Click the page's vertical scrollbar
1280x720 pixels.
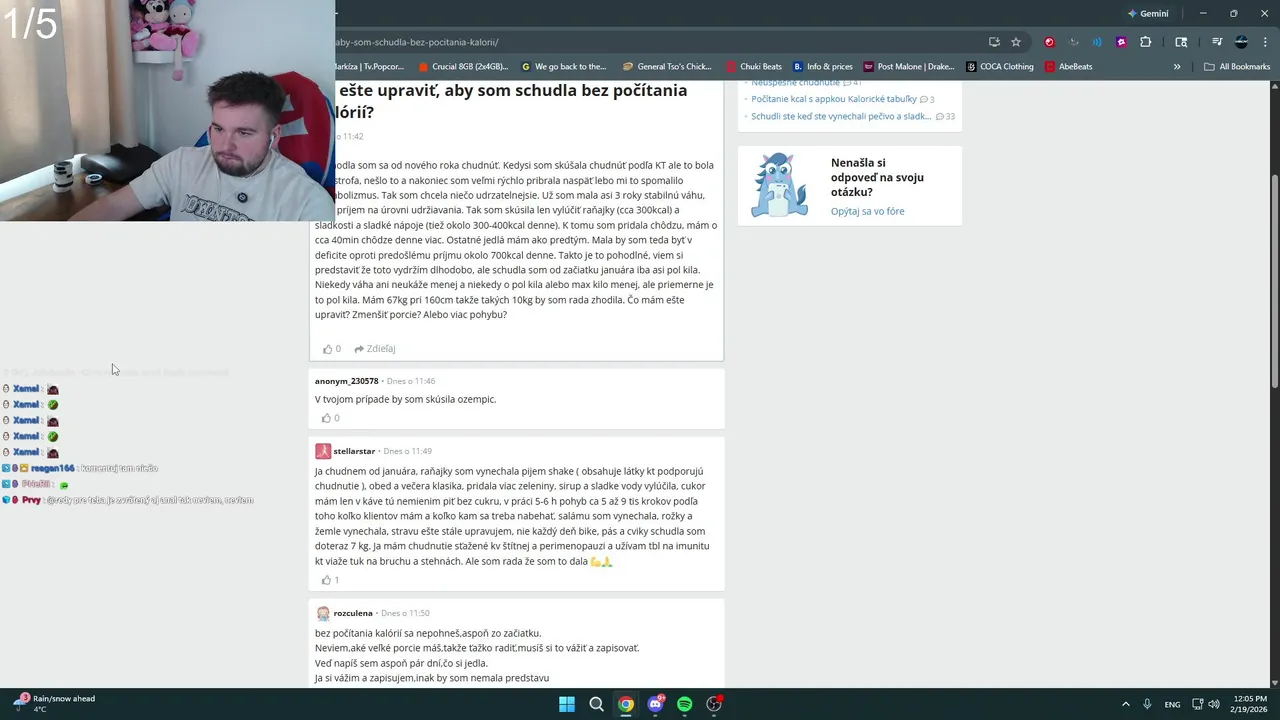click(x=1274, y=280)
